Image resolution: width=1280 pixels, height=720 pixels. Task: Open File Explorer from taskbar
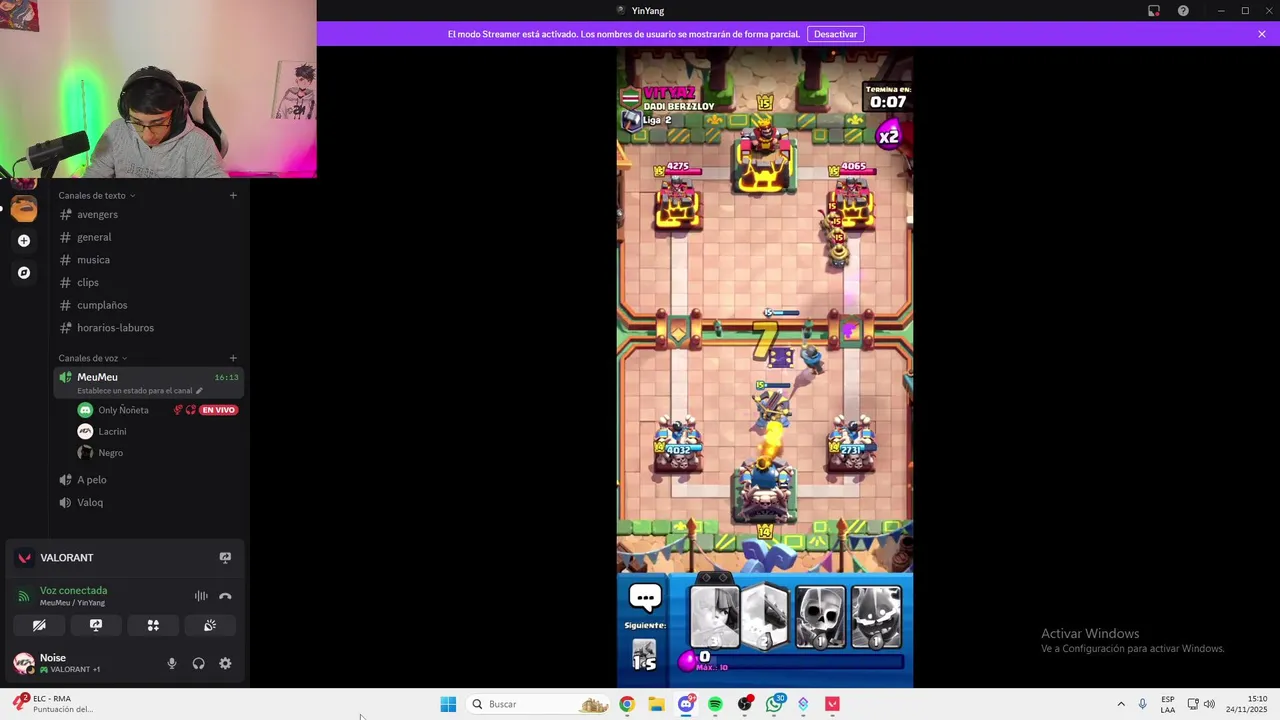656,704
